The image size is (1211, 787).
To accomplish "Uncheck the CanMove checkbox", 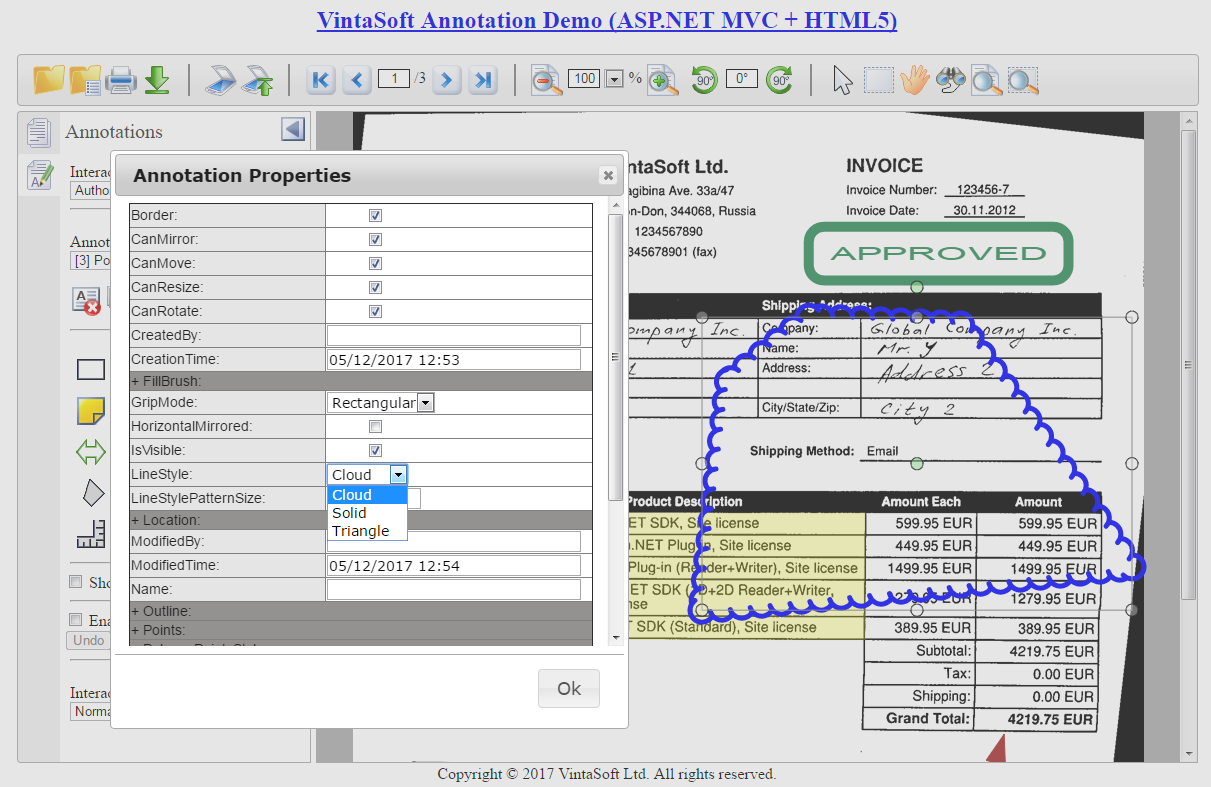I will point(375,263).
